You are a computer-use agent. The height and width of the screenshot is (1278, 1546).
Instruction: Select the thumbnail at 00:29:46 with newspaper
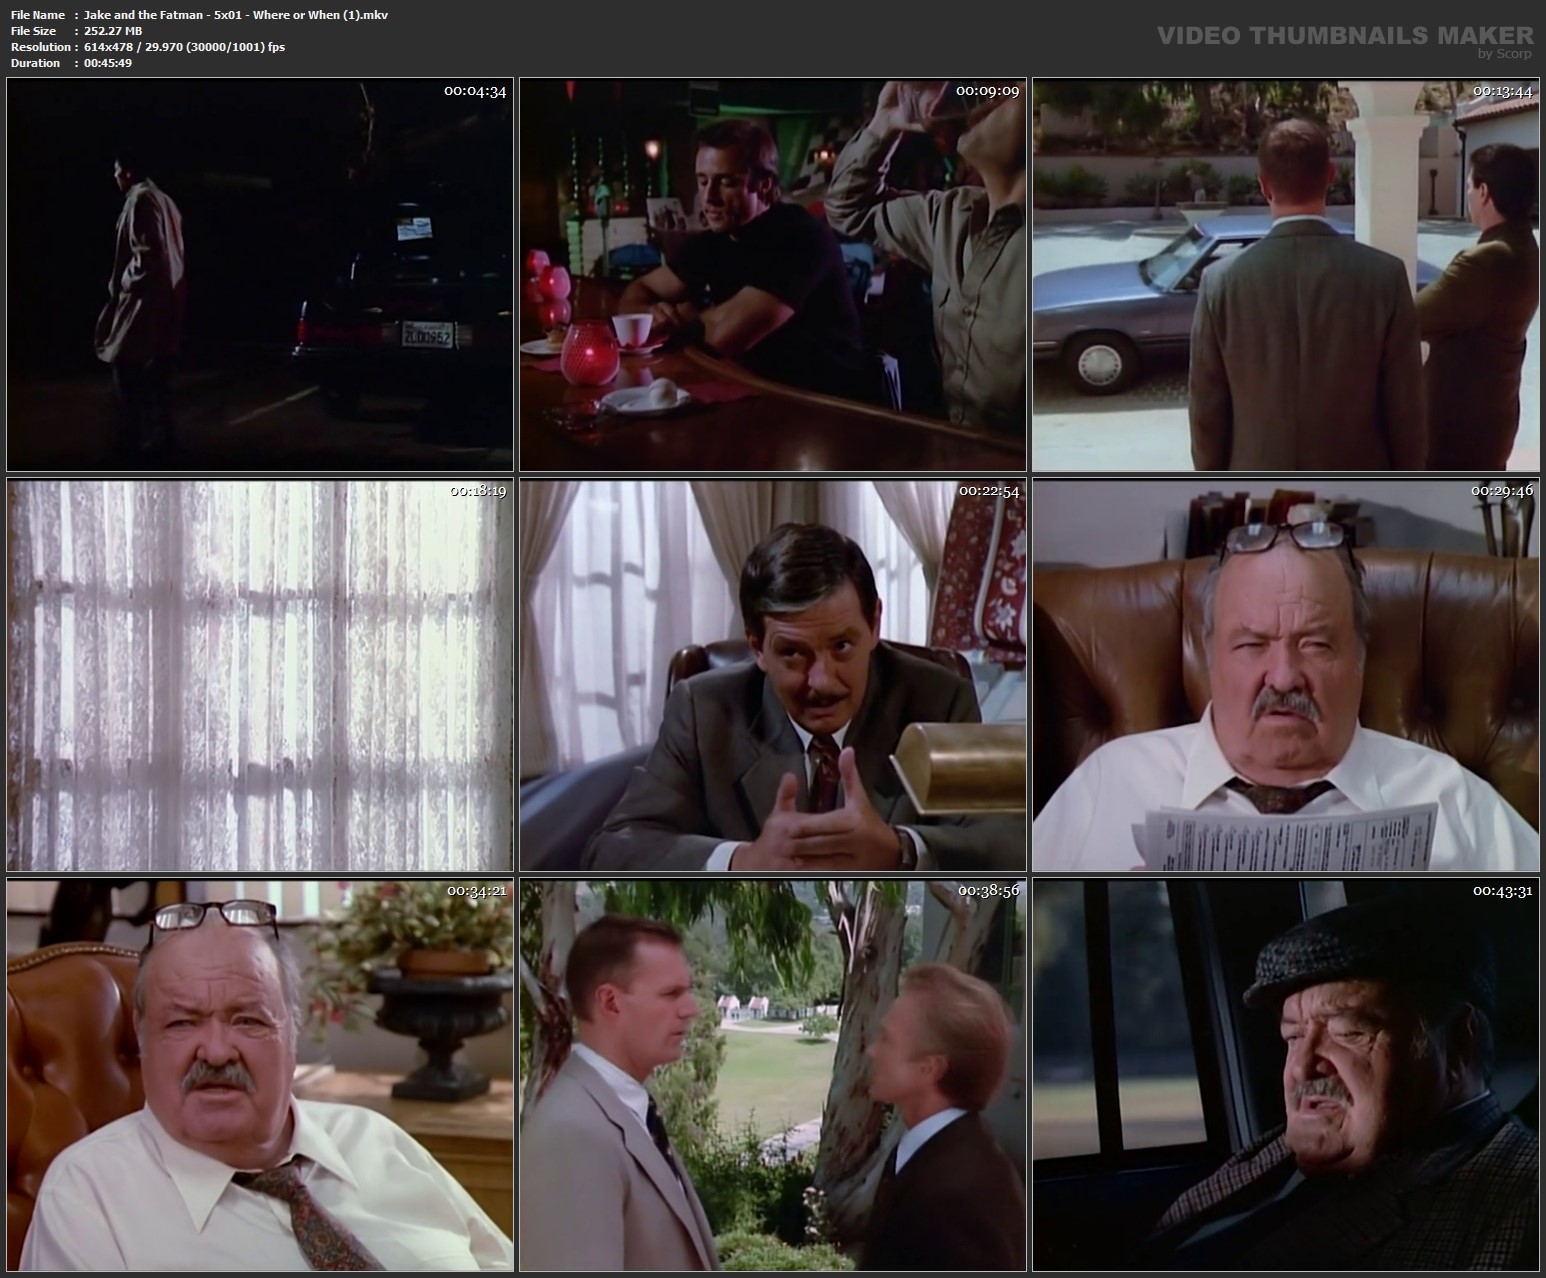[x=1286, y=675]
